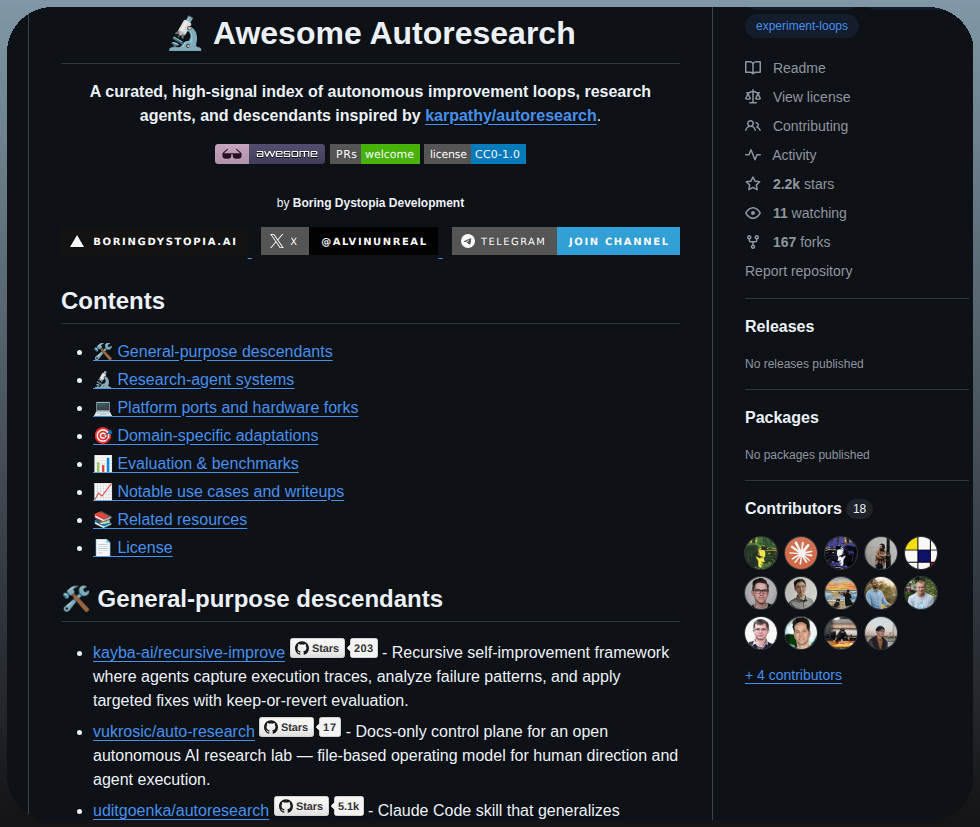
Task: Click 'No releases published' text
Action: (x=804, y=364)
